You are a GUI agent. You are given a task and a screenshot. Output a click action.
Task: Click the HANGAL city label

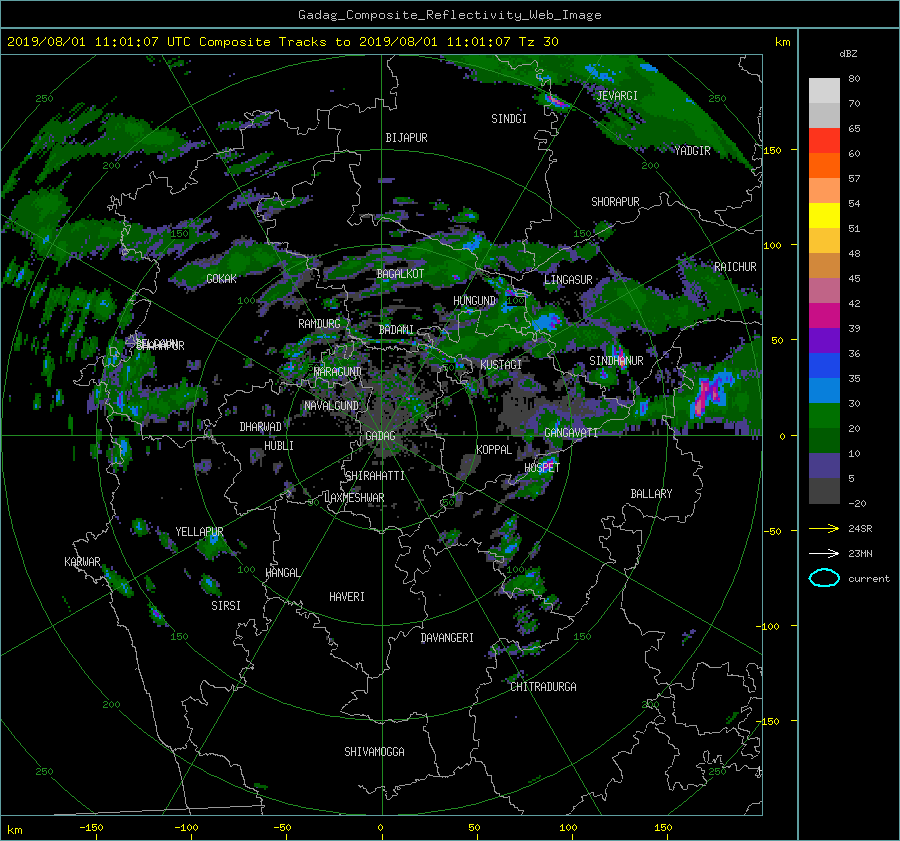[x=282, y=573]
